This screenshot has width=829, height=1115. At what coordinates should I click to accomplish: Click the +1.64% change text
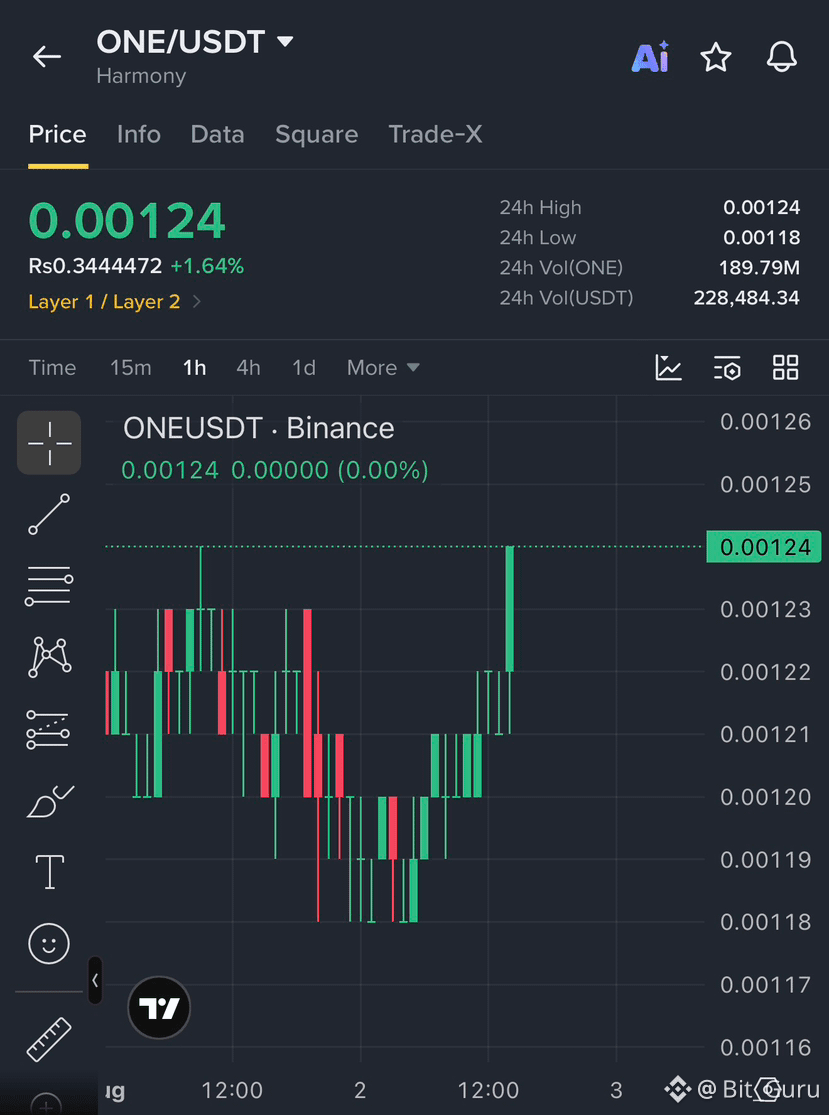[x=207, y=266]
